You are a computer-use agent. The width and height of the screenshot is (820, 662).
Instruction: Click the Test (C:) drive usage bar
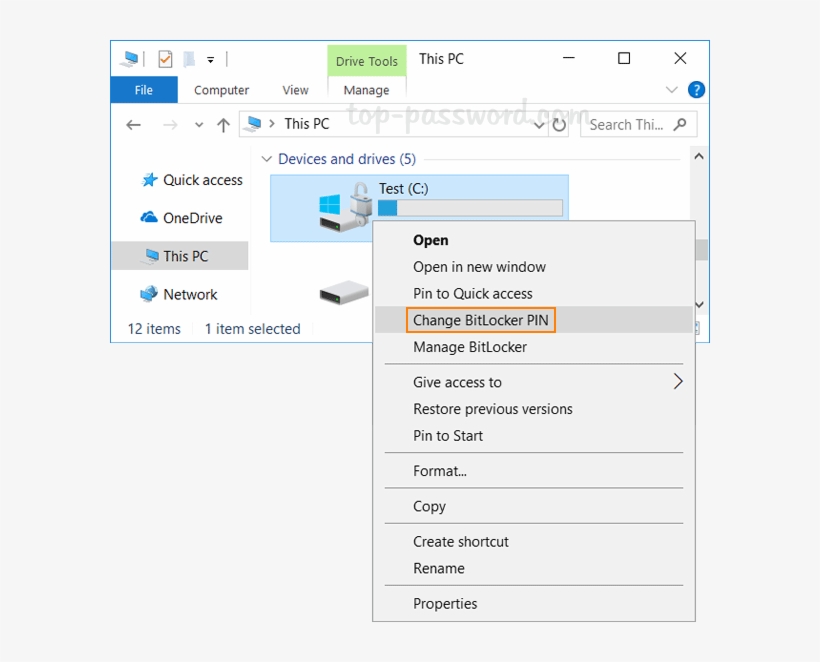[470, 208]
